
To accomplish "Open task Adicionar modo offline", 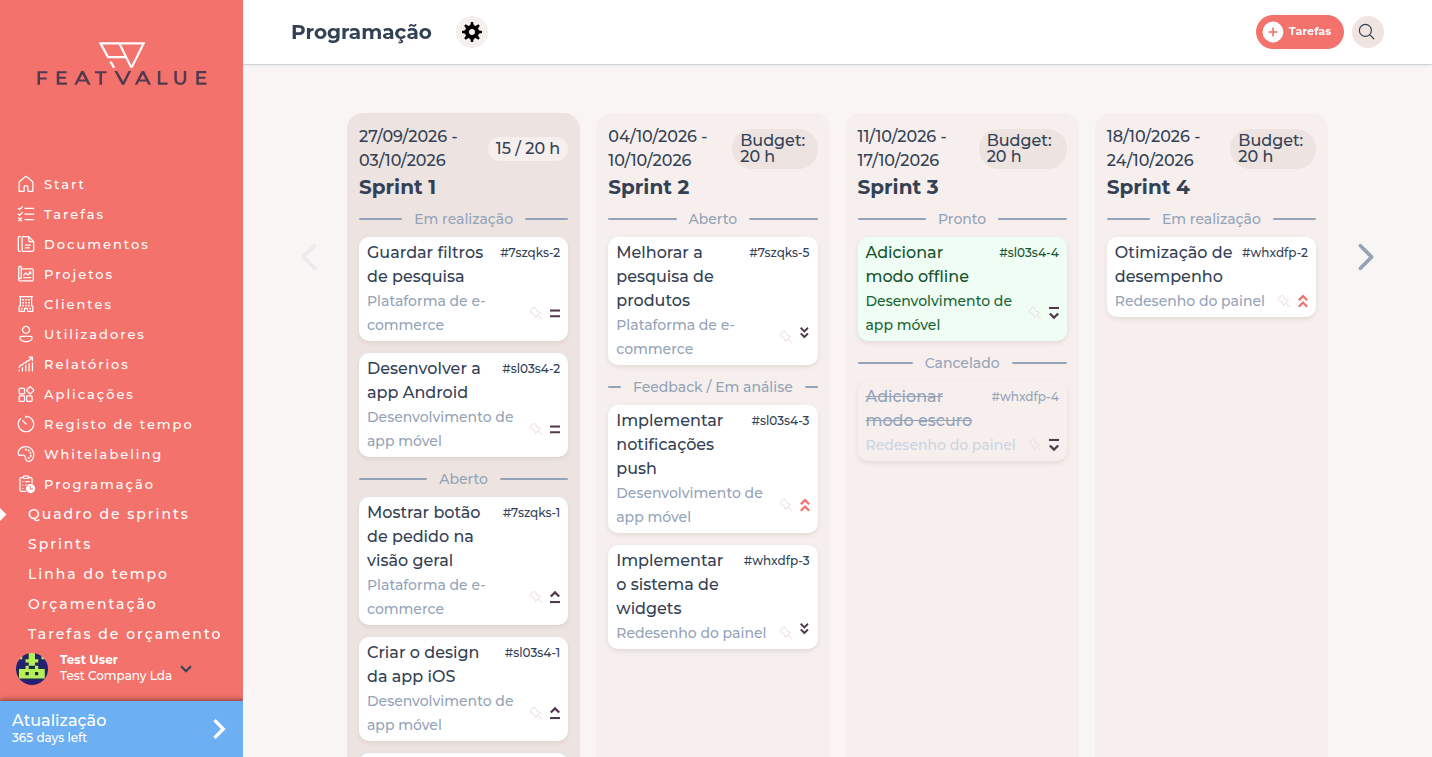I will coord(962,289).
